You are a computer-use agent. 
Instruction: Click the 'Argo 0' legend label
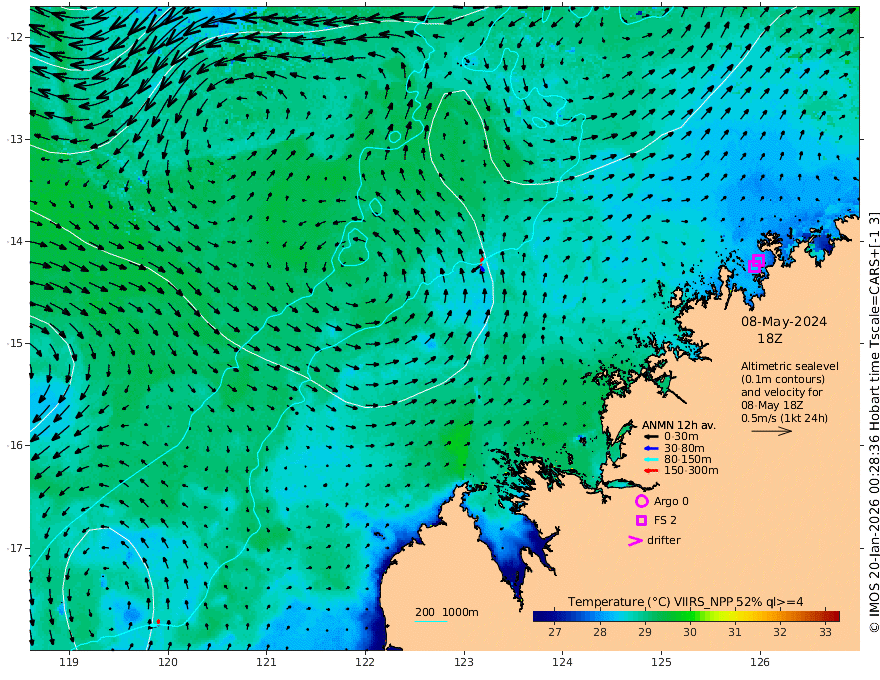[671, 501]
